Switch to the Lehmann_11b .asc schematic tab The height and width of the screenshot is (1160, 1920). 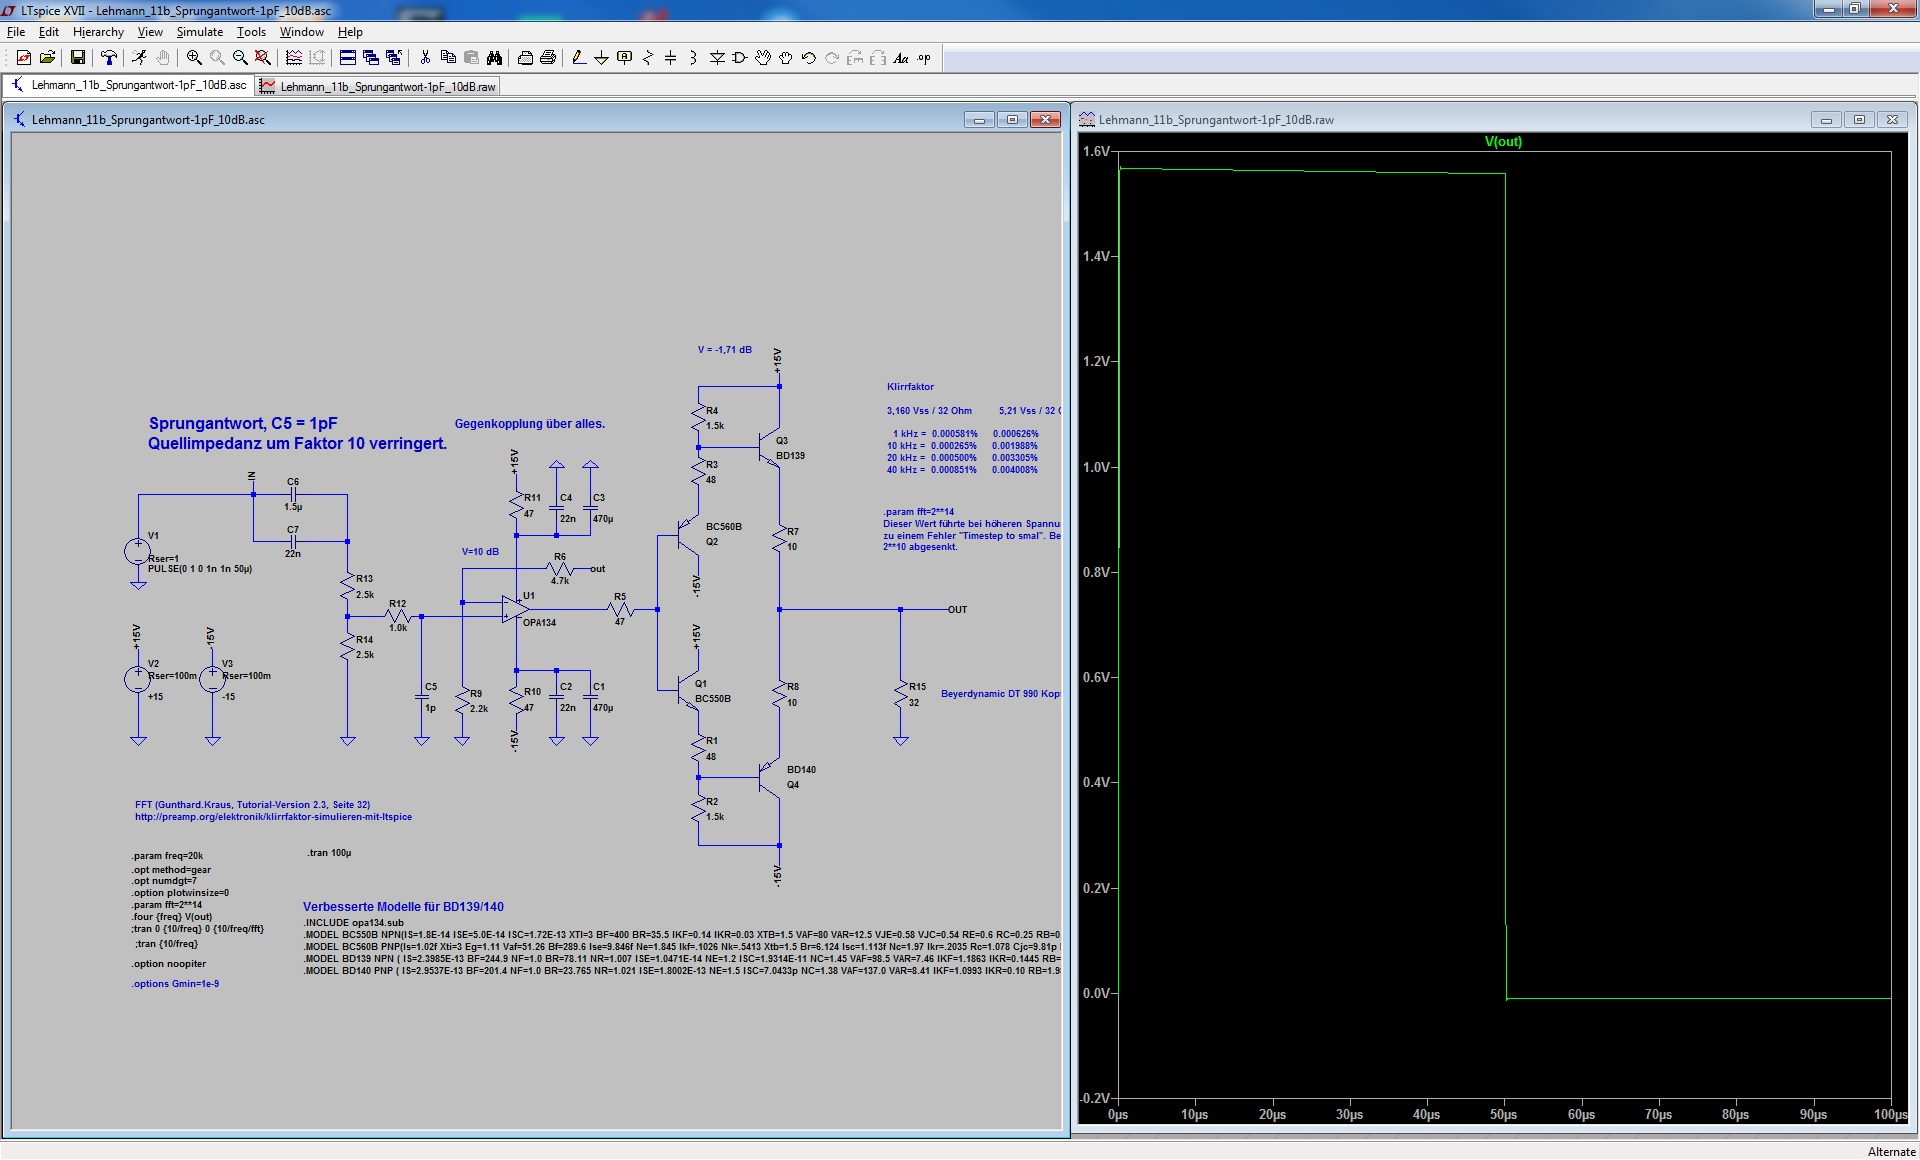click(129, 86)
